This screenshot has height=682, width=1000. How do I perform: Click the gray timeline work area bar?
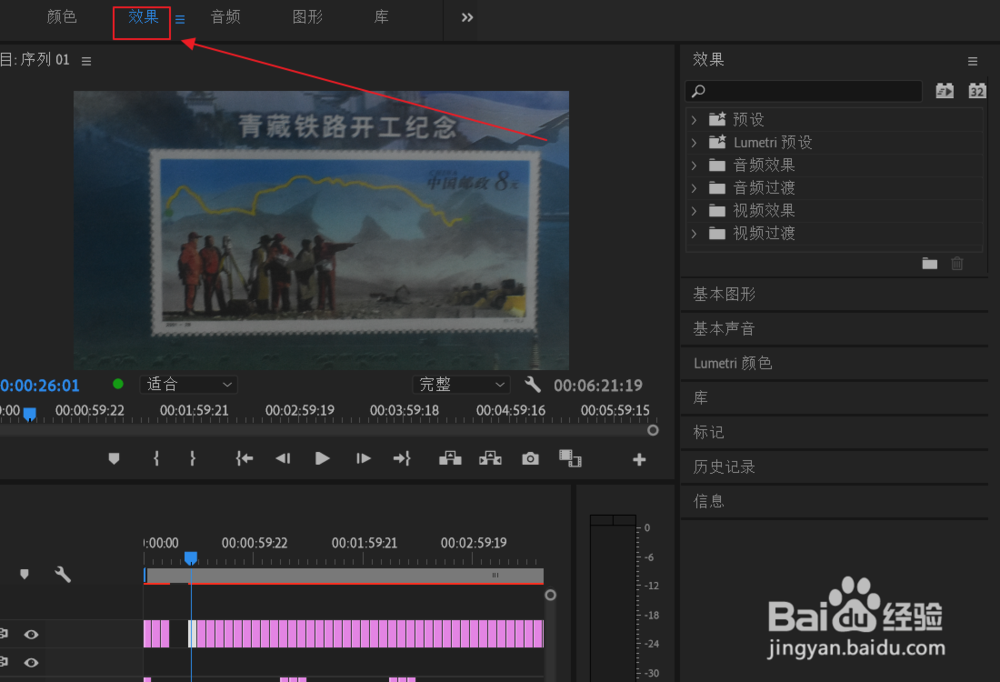pos(344,575)
